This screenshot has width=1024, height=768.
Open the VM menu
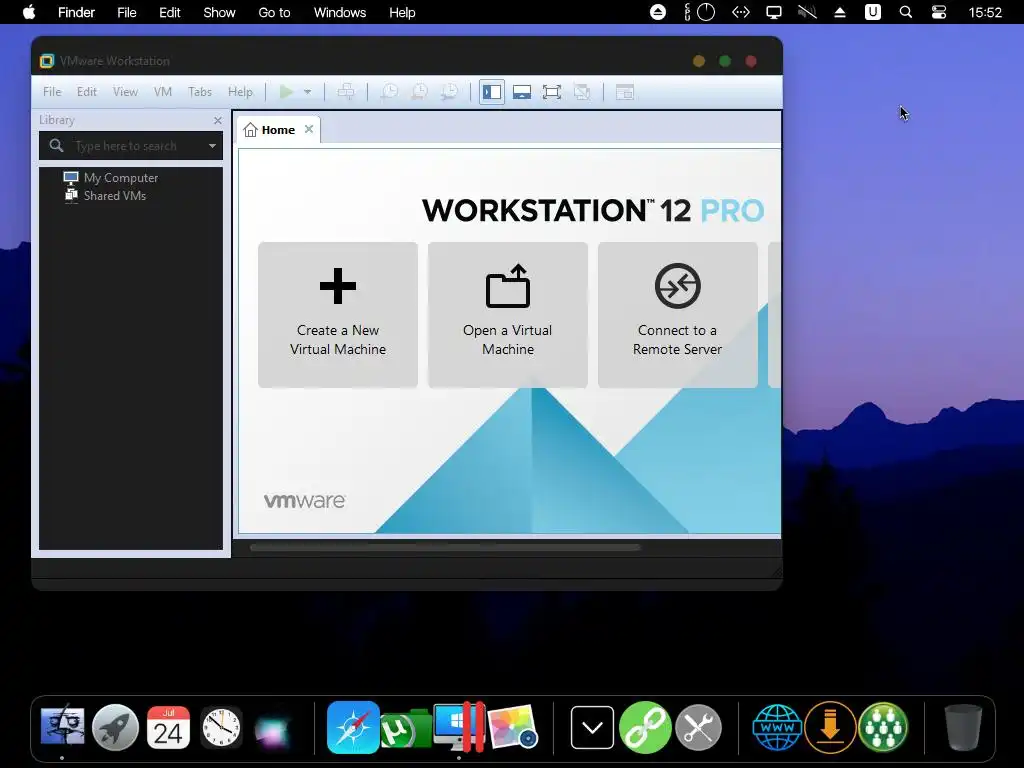tap(163, 92)
